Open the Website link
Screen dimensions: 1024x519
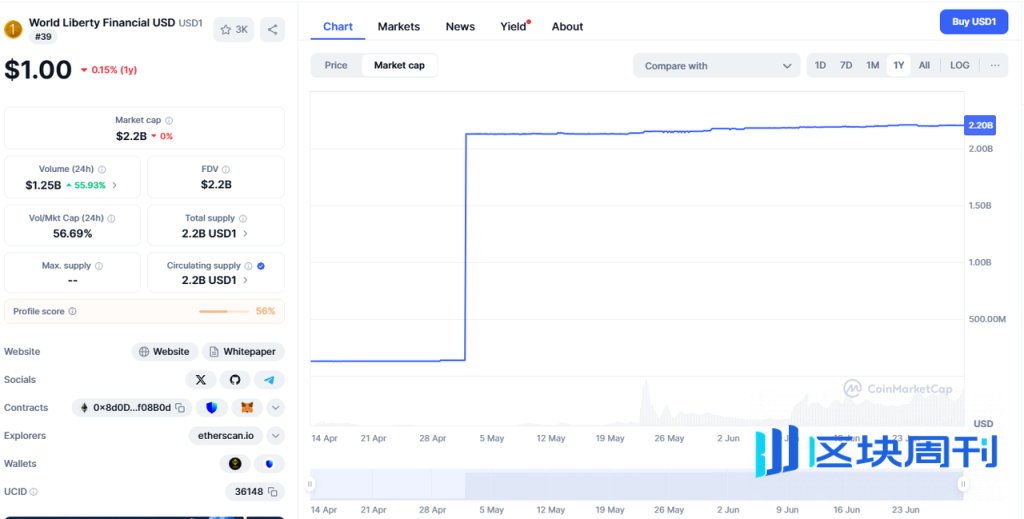pyautogui.click(x=164, y=351)
